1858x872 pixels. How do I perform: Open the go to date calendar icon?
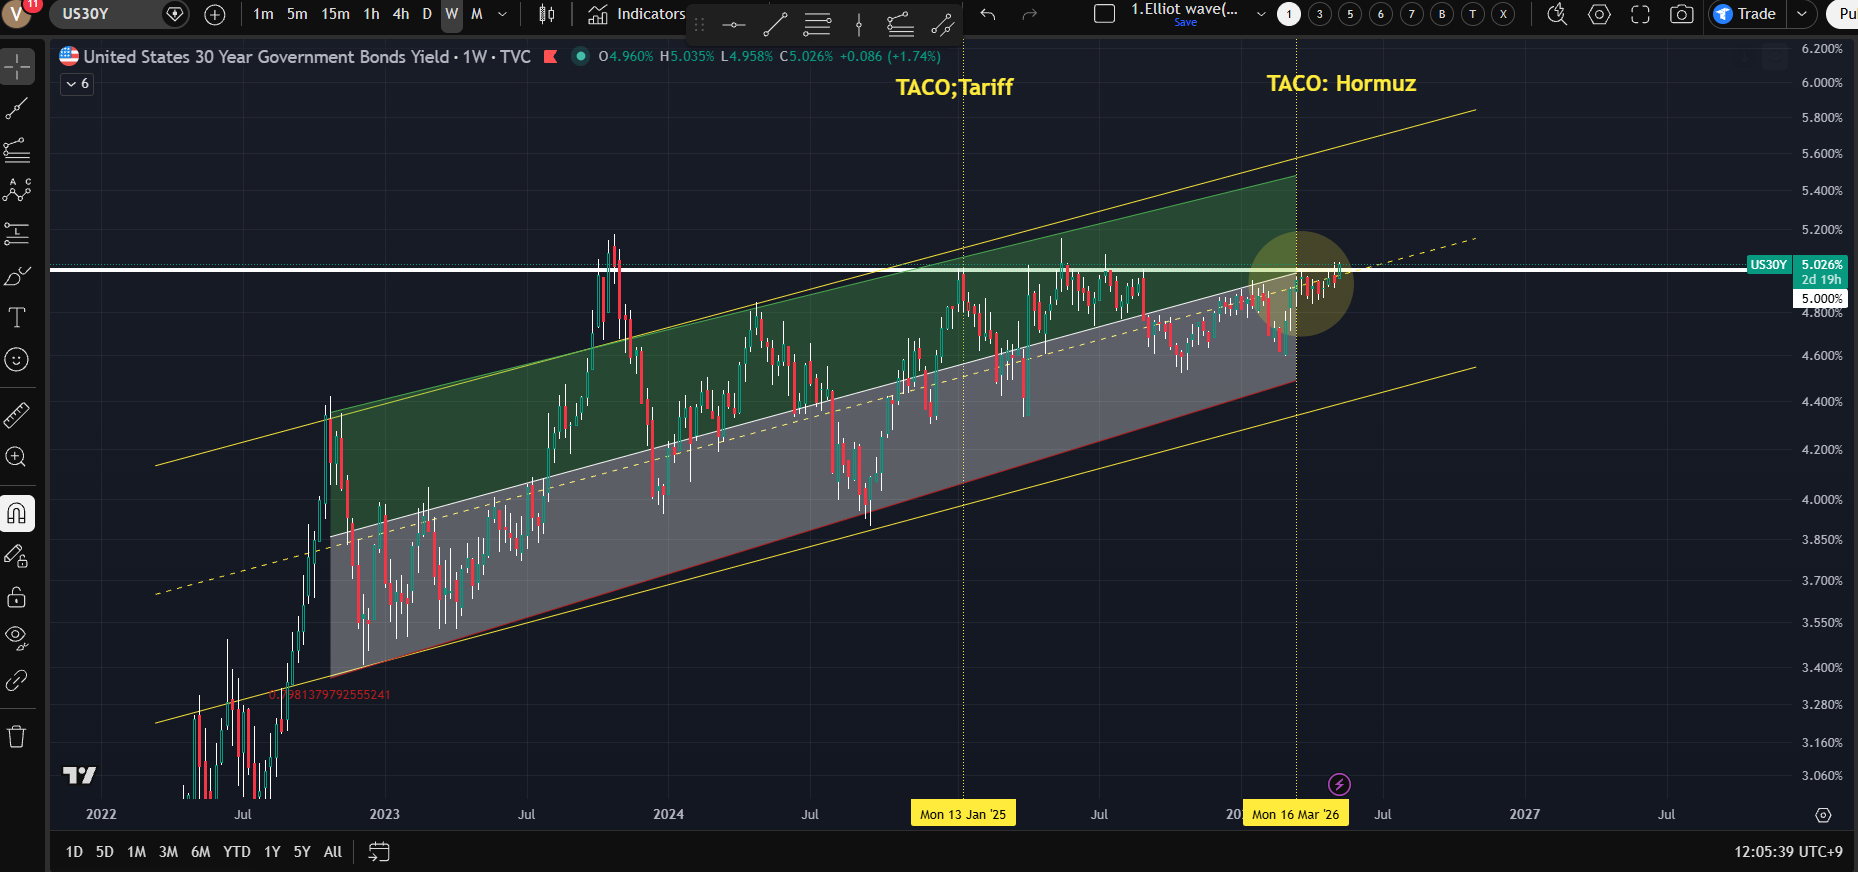pyautogui.click(x=379, y=852)
